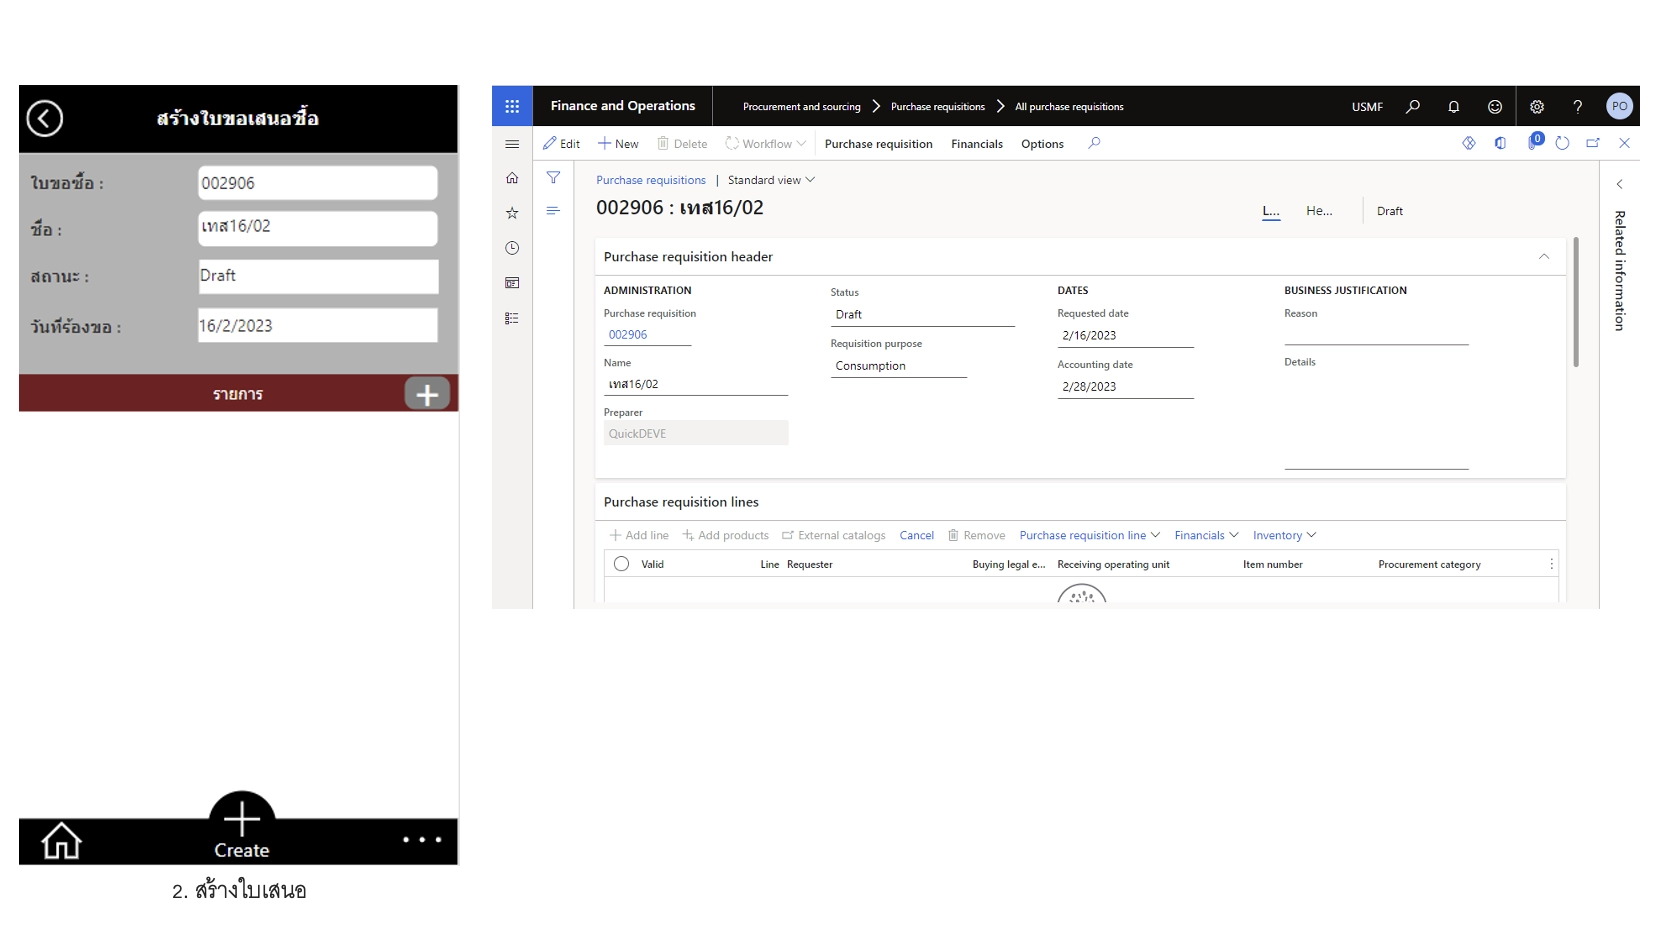1662x948 pixels.
Task: Click Add line in lines toolbar
Action: (x=639, y=536)
